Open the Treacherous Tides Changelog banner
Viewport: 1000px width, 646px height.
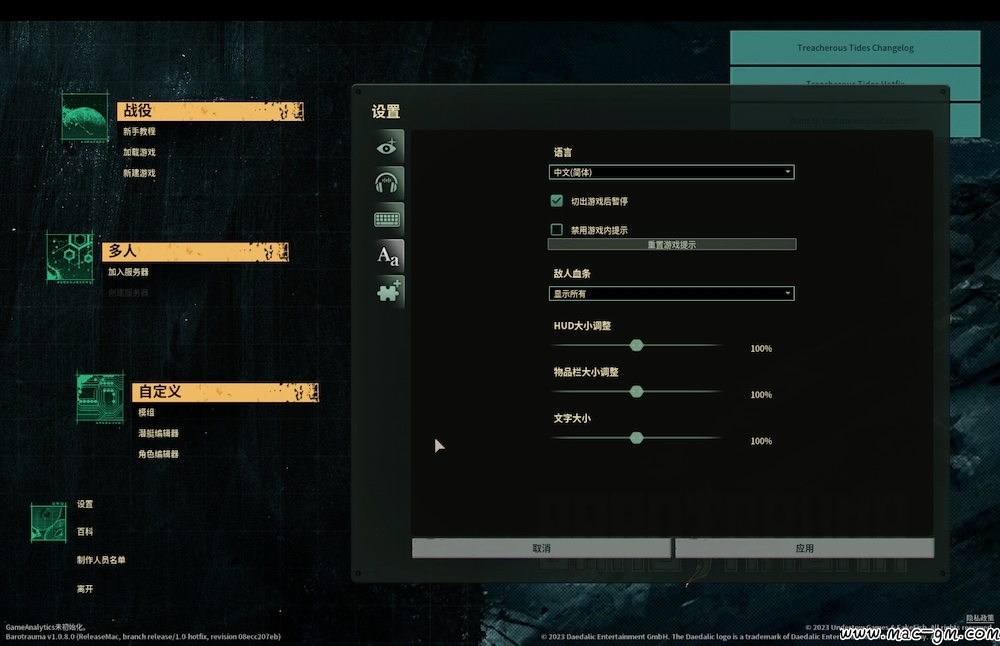click(x=855, y=48)
